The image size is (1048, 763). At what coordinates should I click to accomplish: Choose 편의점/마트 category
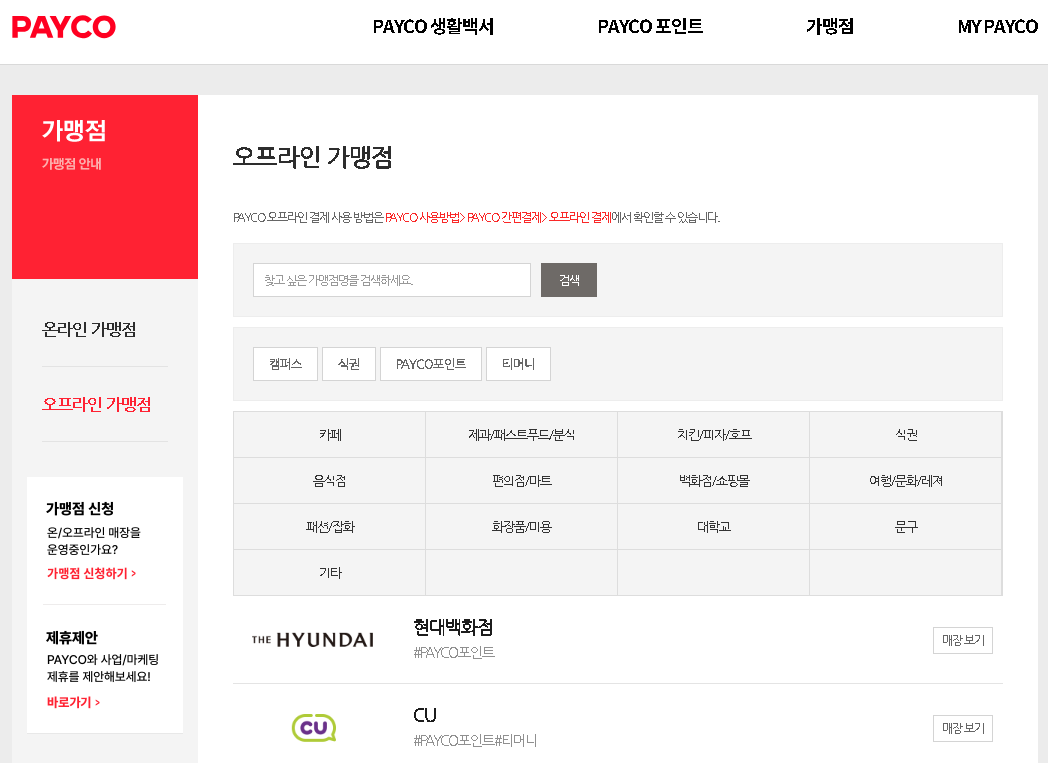coord(521,481)
